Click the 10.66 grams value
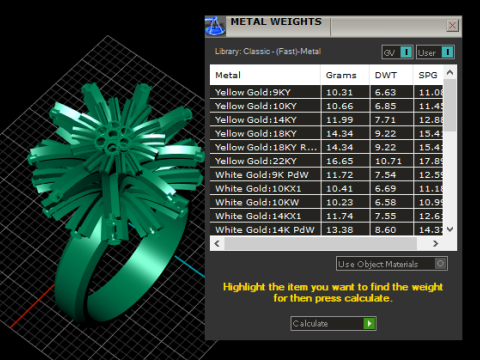 [x=339, y=106]
